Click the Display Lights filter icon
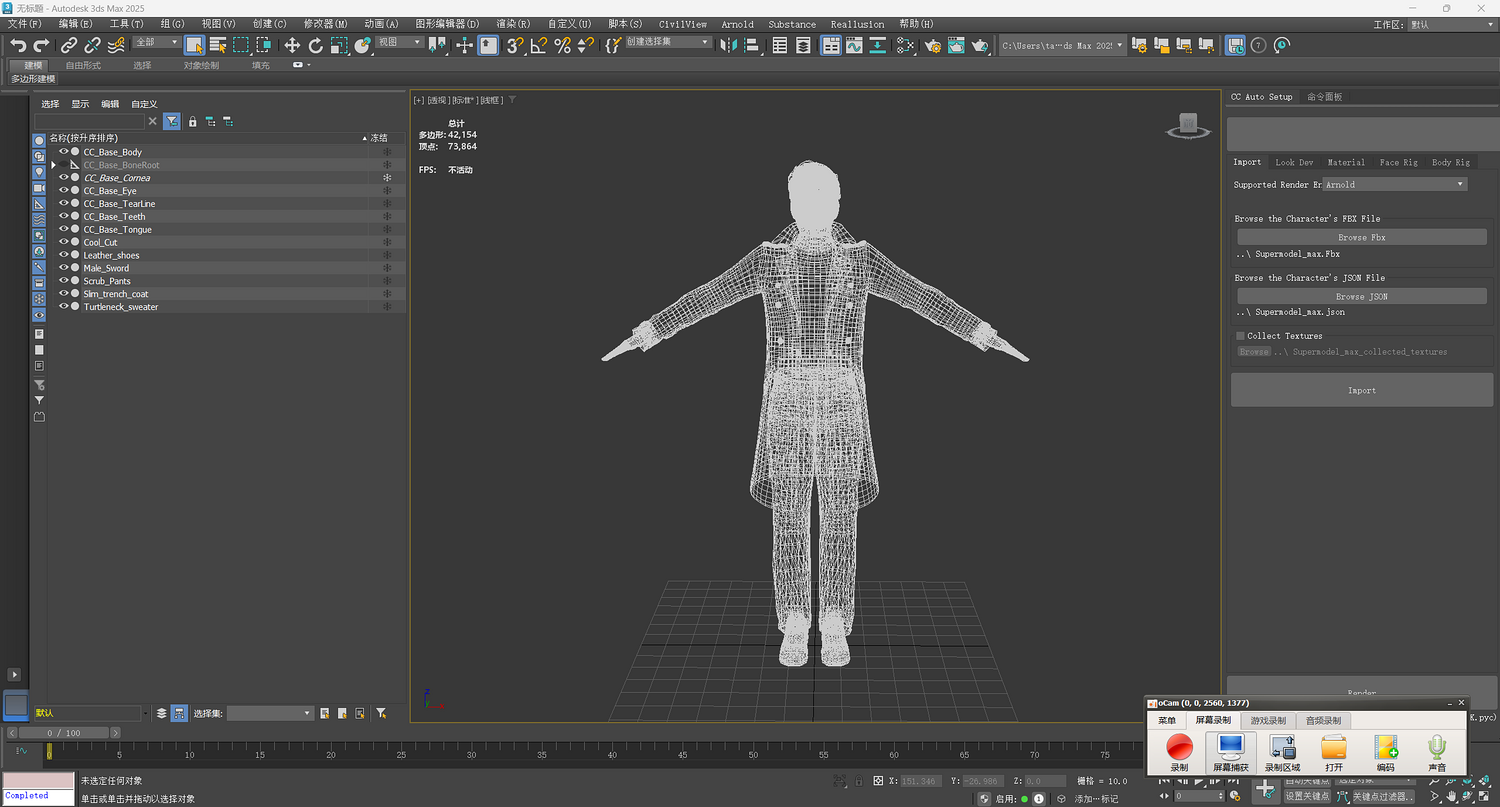1500x807 pixels. [x=39, y=172]
